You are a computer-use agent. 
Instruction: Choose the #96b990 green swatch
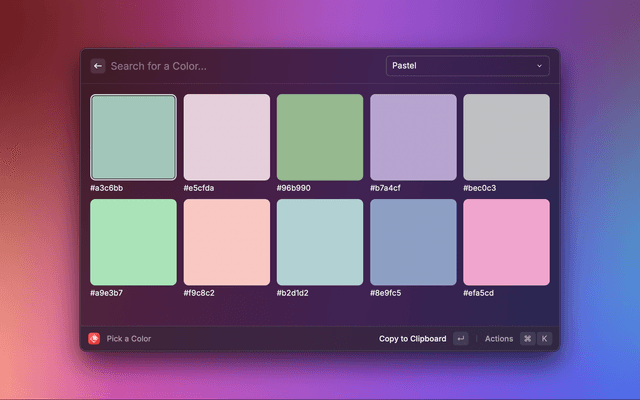pos(320,137)
